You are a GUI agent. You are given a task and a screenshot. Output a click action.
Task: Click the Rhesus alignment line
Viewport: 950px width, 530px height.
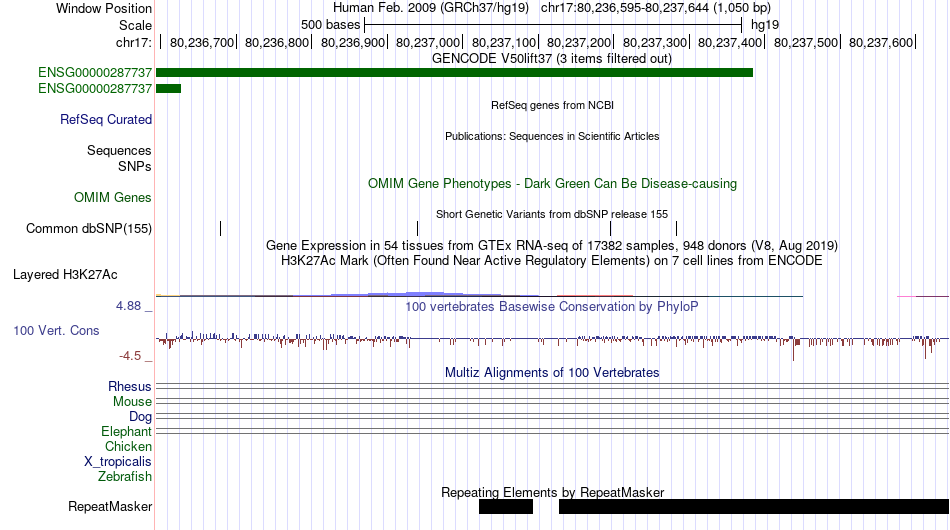pyautogui.click(x=553, y=386)
